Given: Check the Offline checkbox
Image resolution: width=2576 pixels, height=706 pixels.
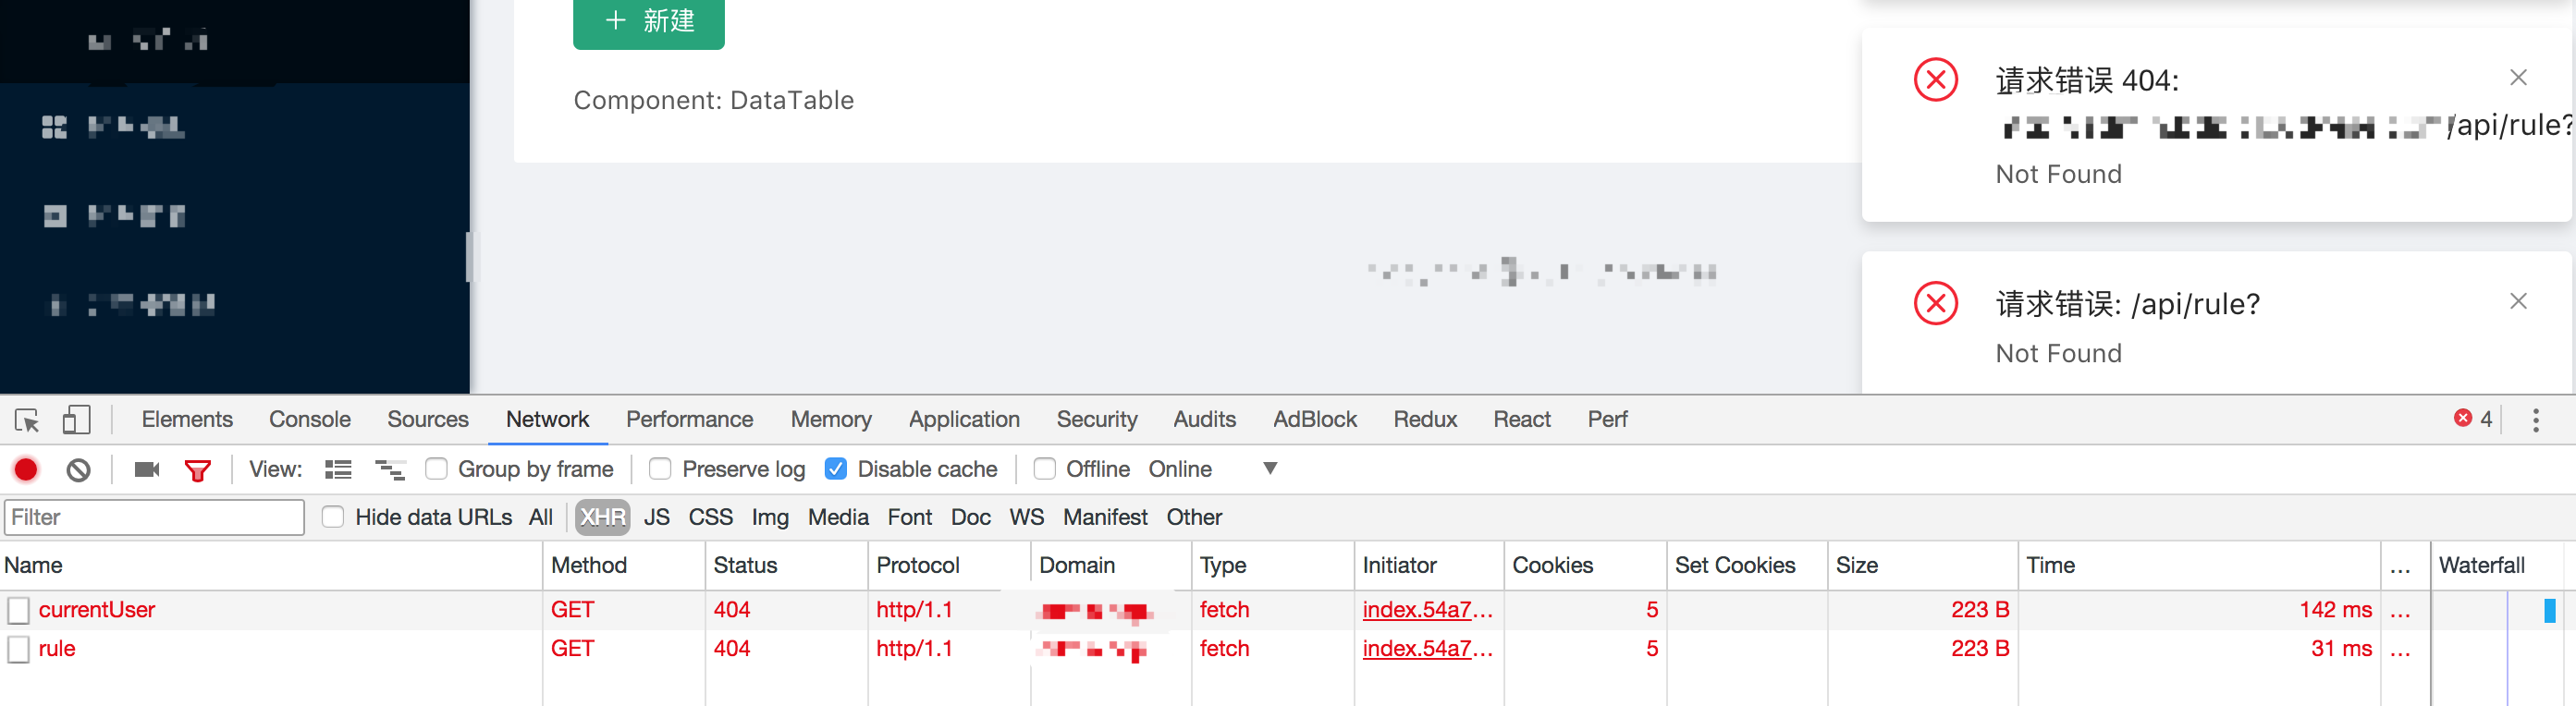Looking at the screenshot, I should pyautogui.click(x=1044, y=469).
